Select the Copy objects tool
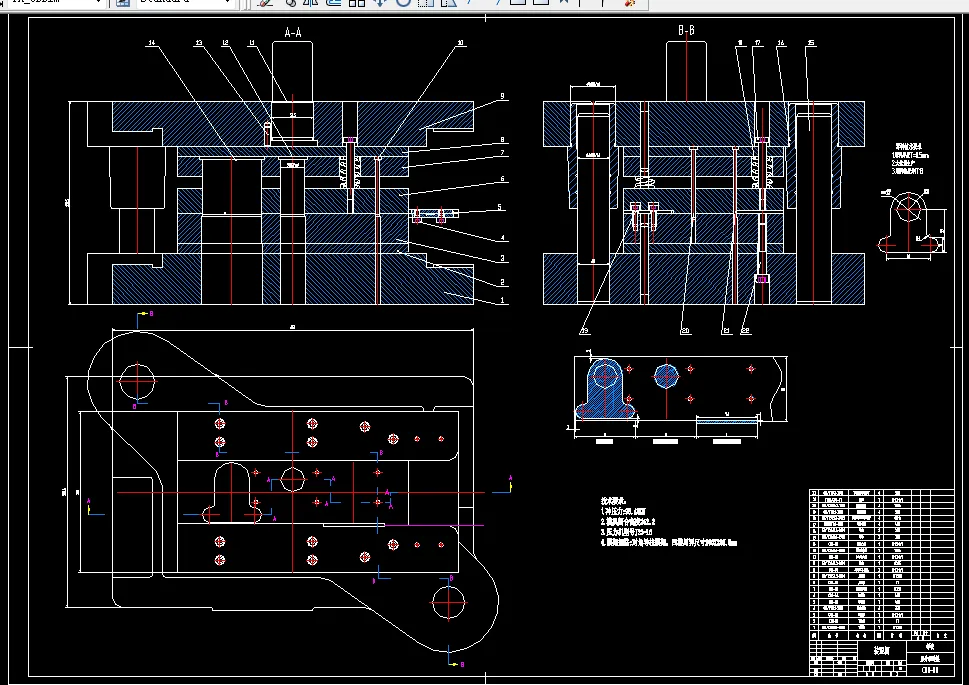 point(290,2)
